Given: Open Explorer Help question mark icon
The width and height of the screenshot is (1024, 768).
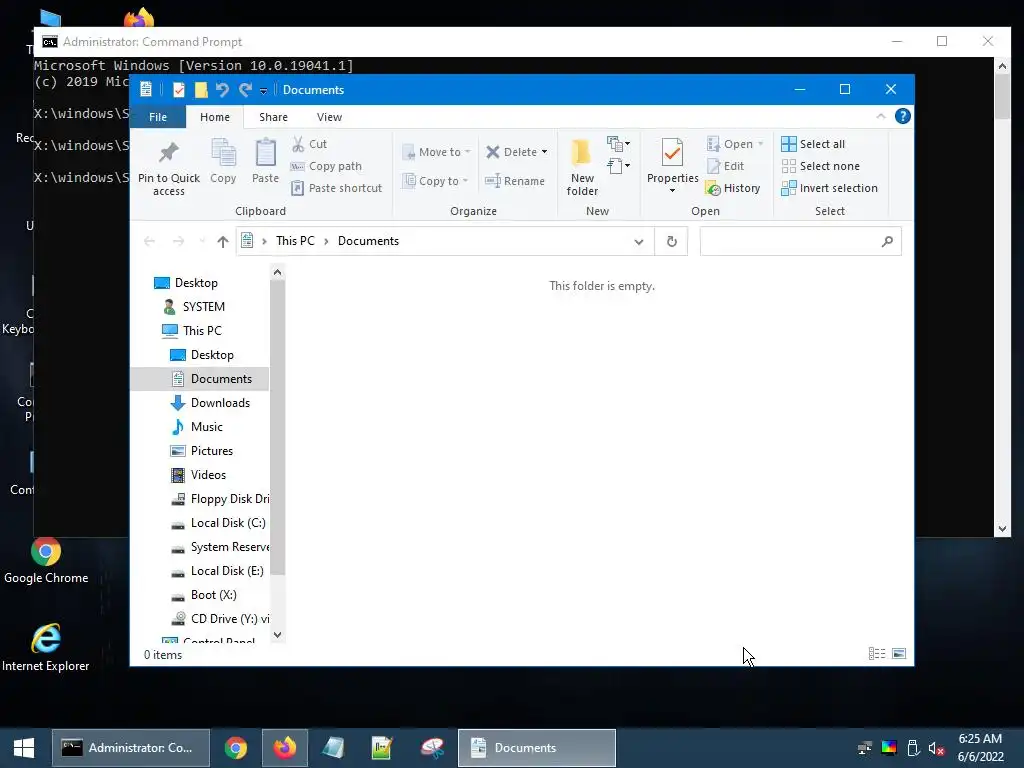Looking at the screenshot, I should point(903,116).
